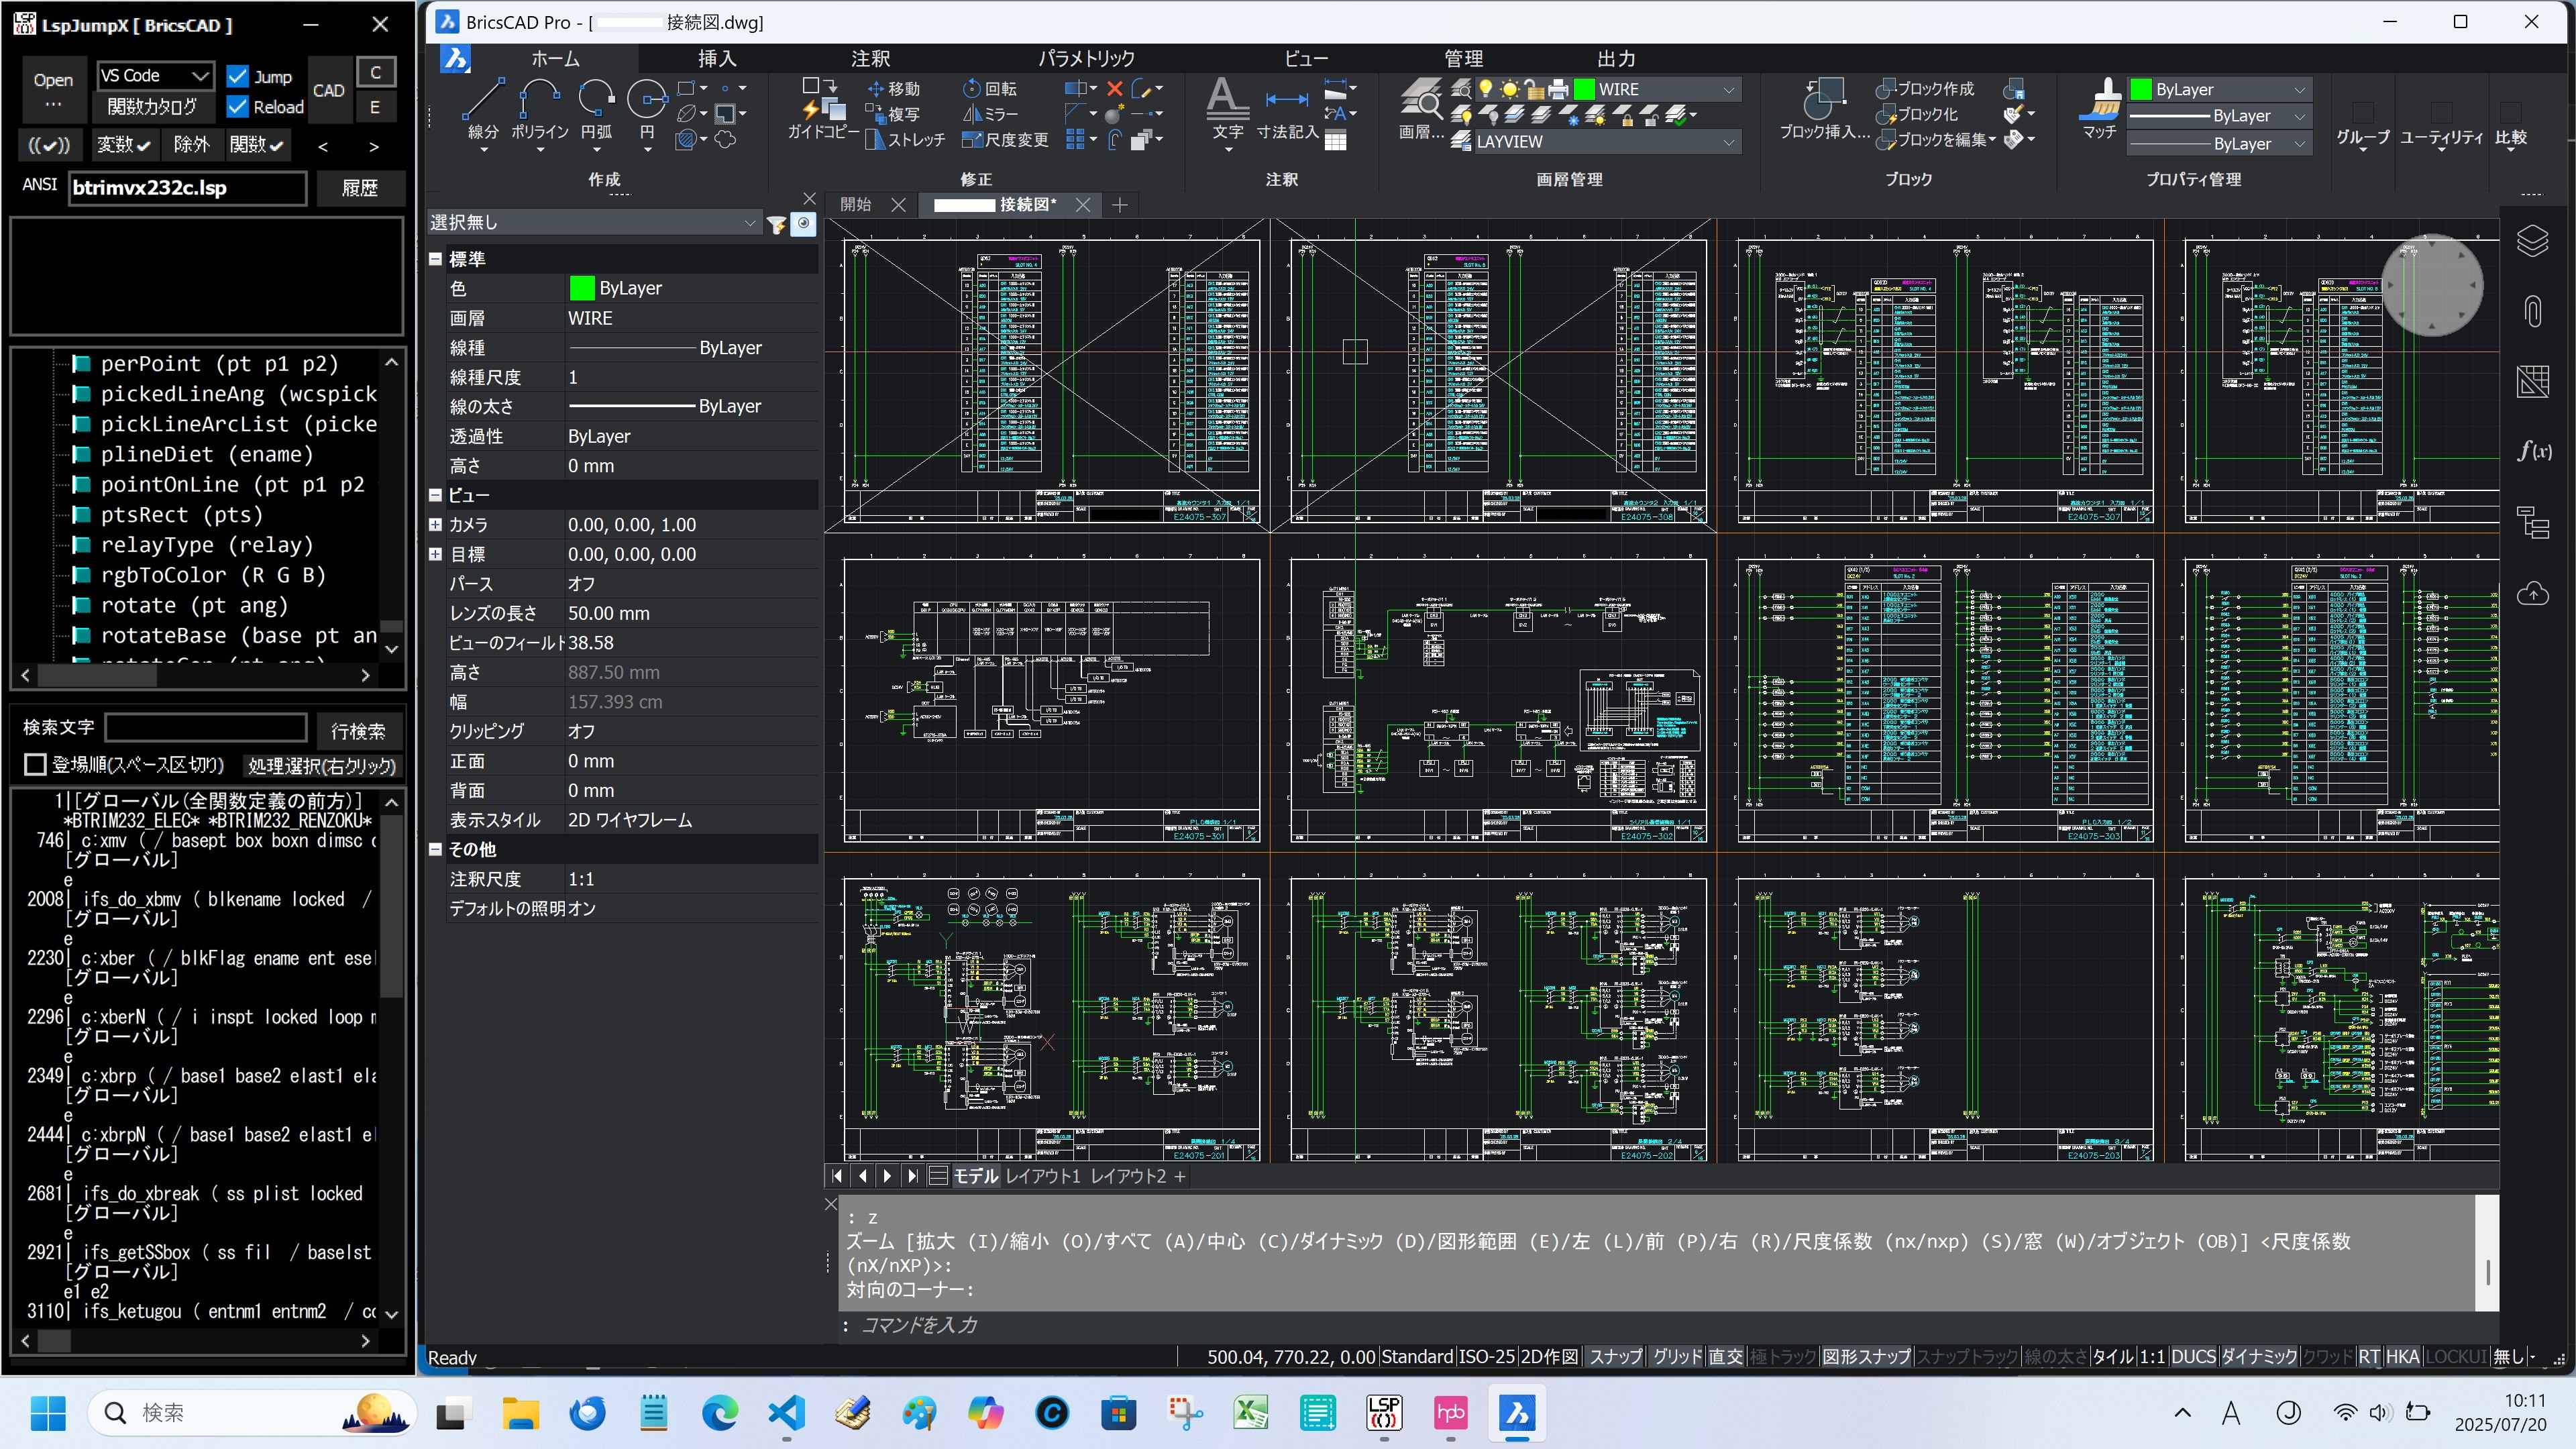Click the green color swatch in プロパティ管理
The height and width of the screenshot is (1449, 2576).
pos(2141,89)
